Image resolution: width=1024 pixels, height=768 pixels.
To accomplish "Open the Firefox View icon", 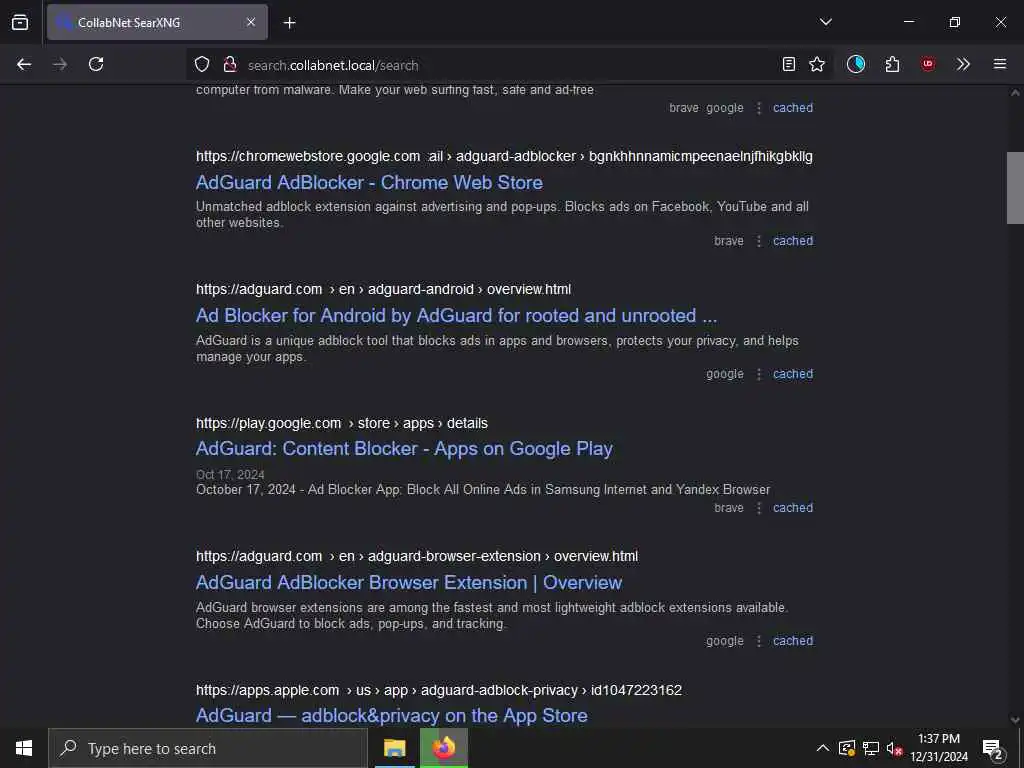I will click(20, 22).
